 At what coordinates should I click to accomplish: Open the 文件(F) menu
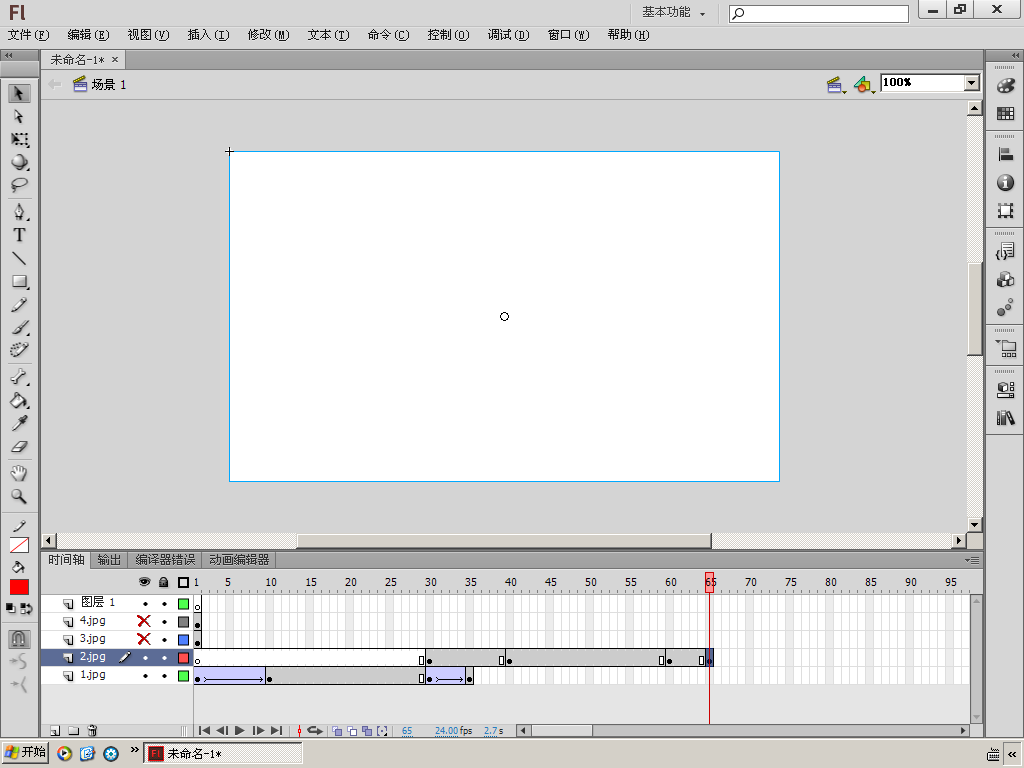click(x=28, y=35)
